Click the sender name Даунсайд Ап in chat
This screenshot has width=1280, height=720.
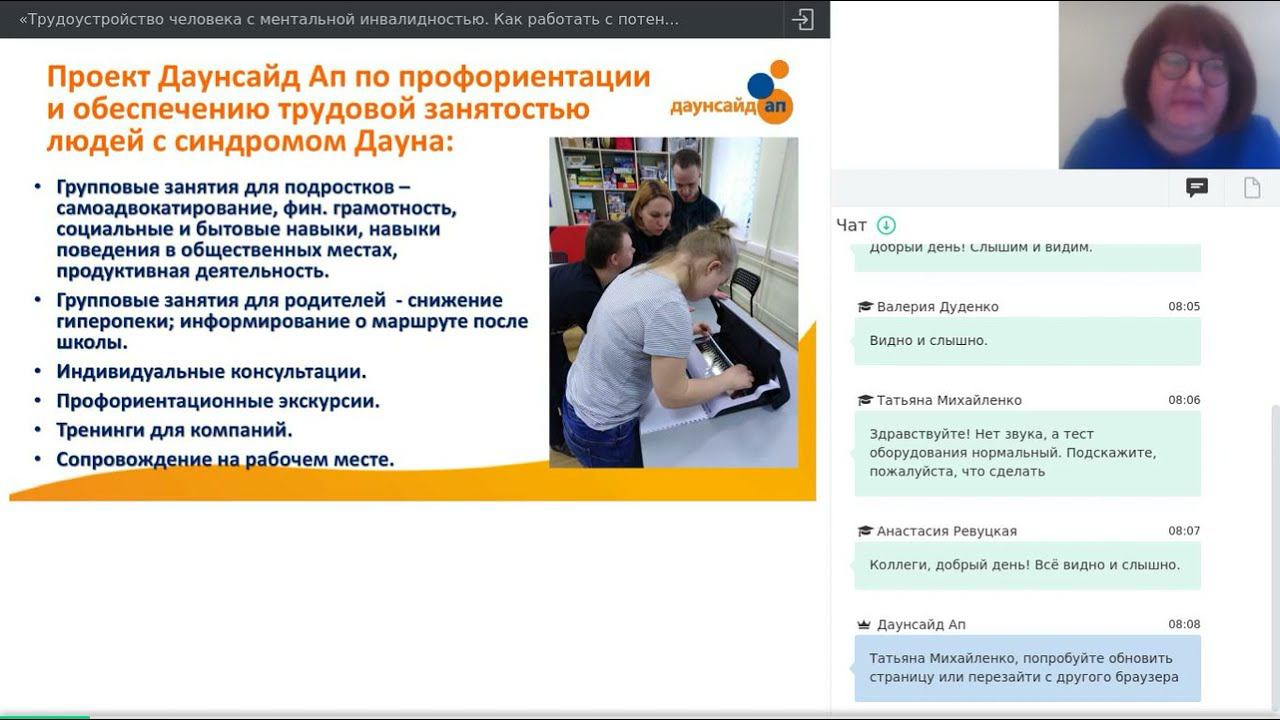tap(921, 624)
